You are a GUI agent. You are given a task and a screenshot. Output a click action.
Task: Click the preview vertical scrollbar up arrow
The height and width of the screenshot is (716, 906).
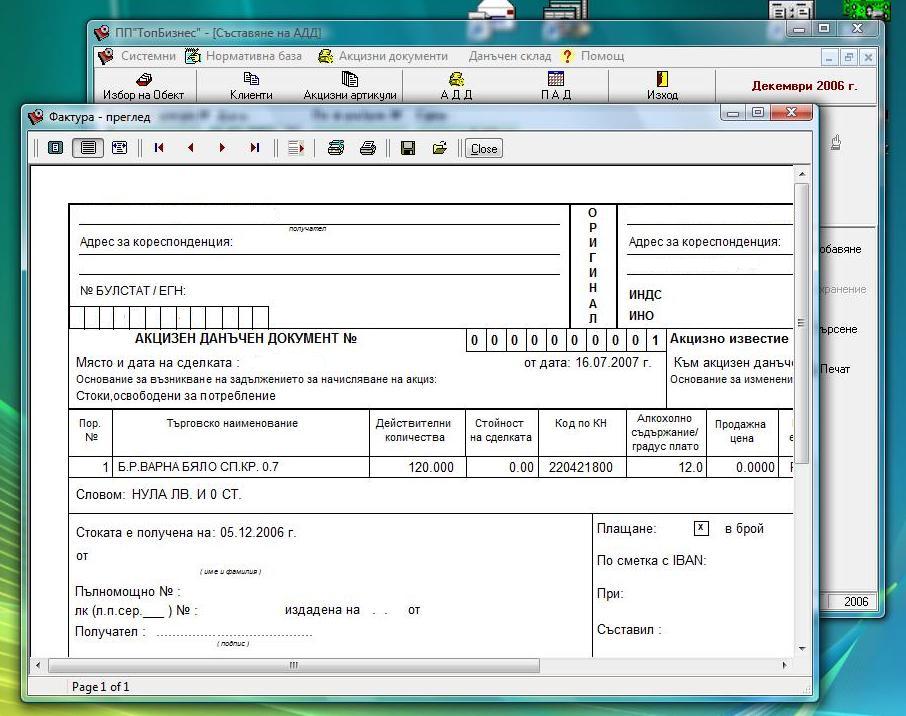pos(802,174)
